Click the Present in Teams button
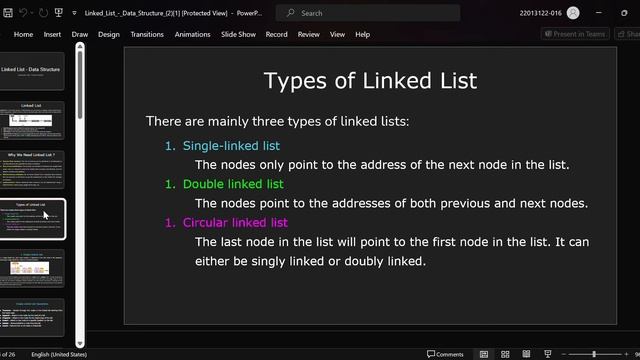 click(x=575, y=34)
